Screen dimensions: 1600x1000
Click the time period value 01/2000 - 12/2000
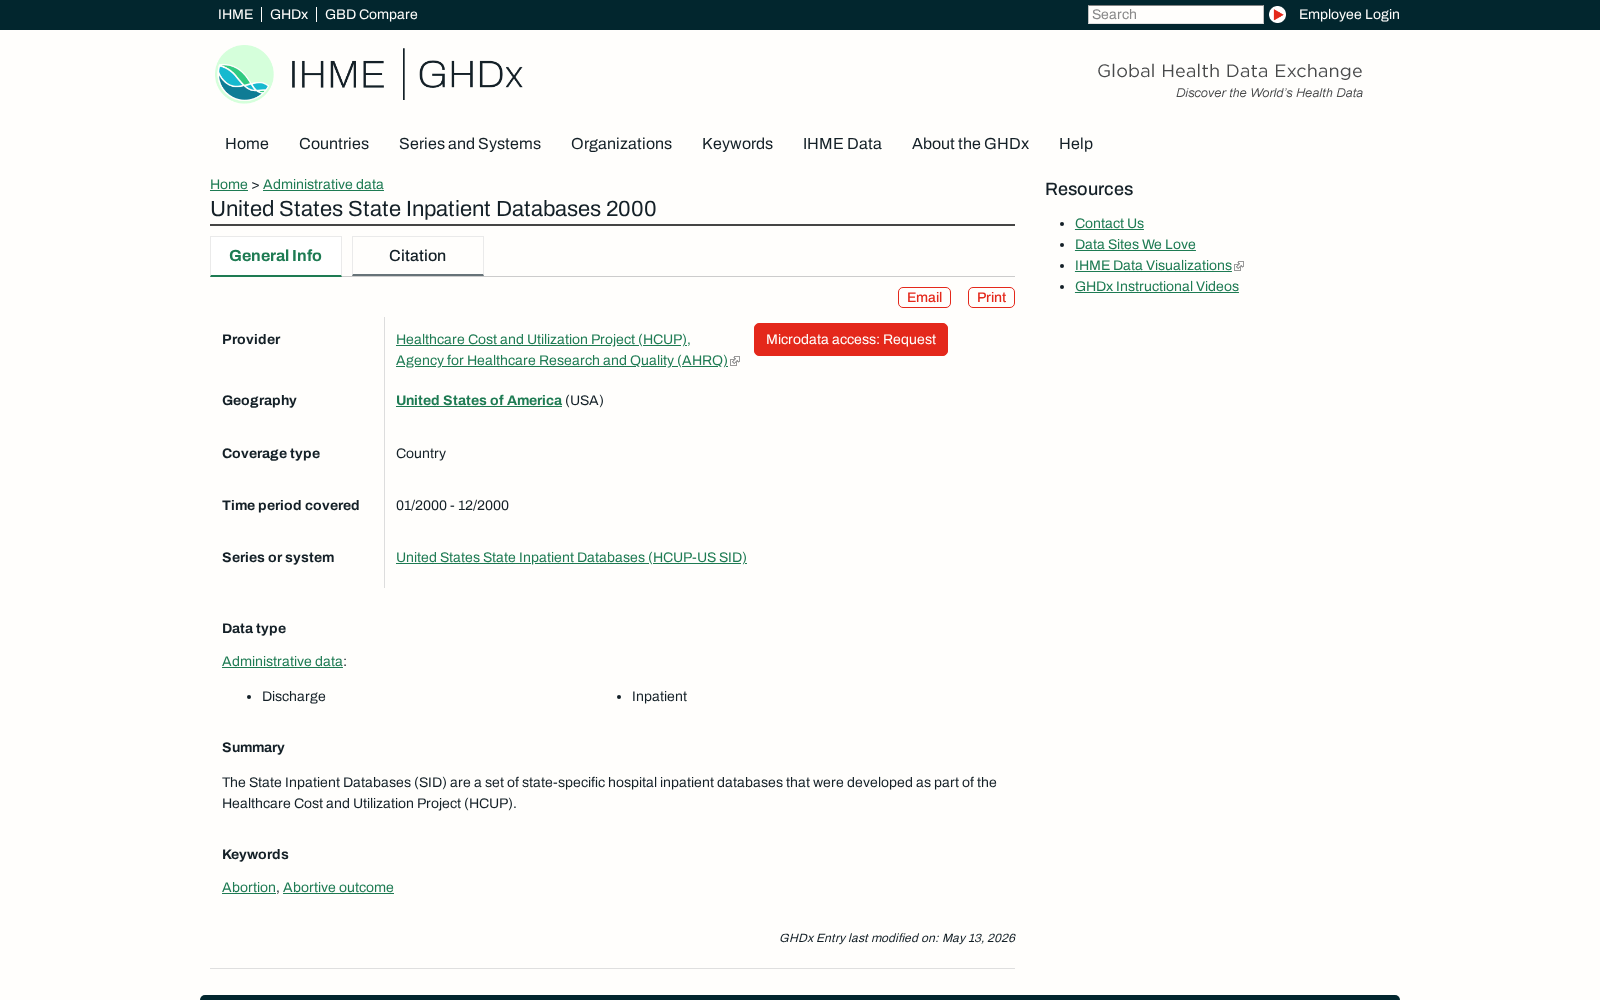(x=452, y=505)
